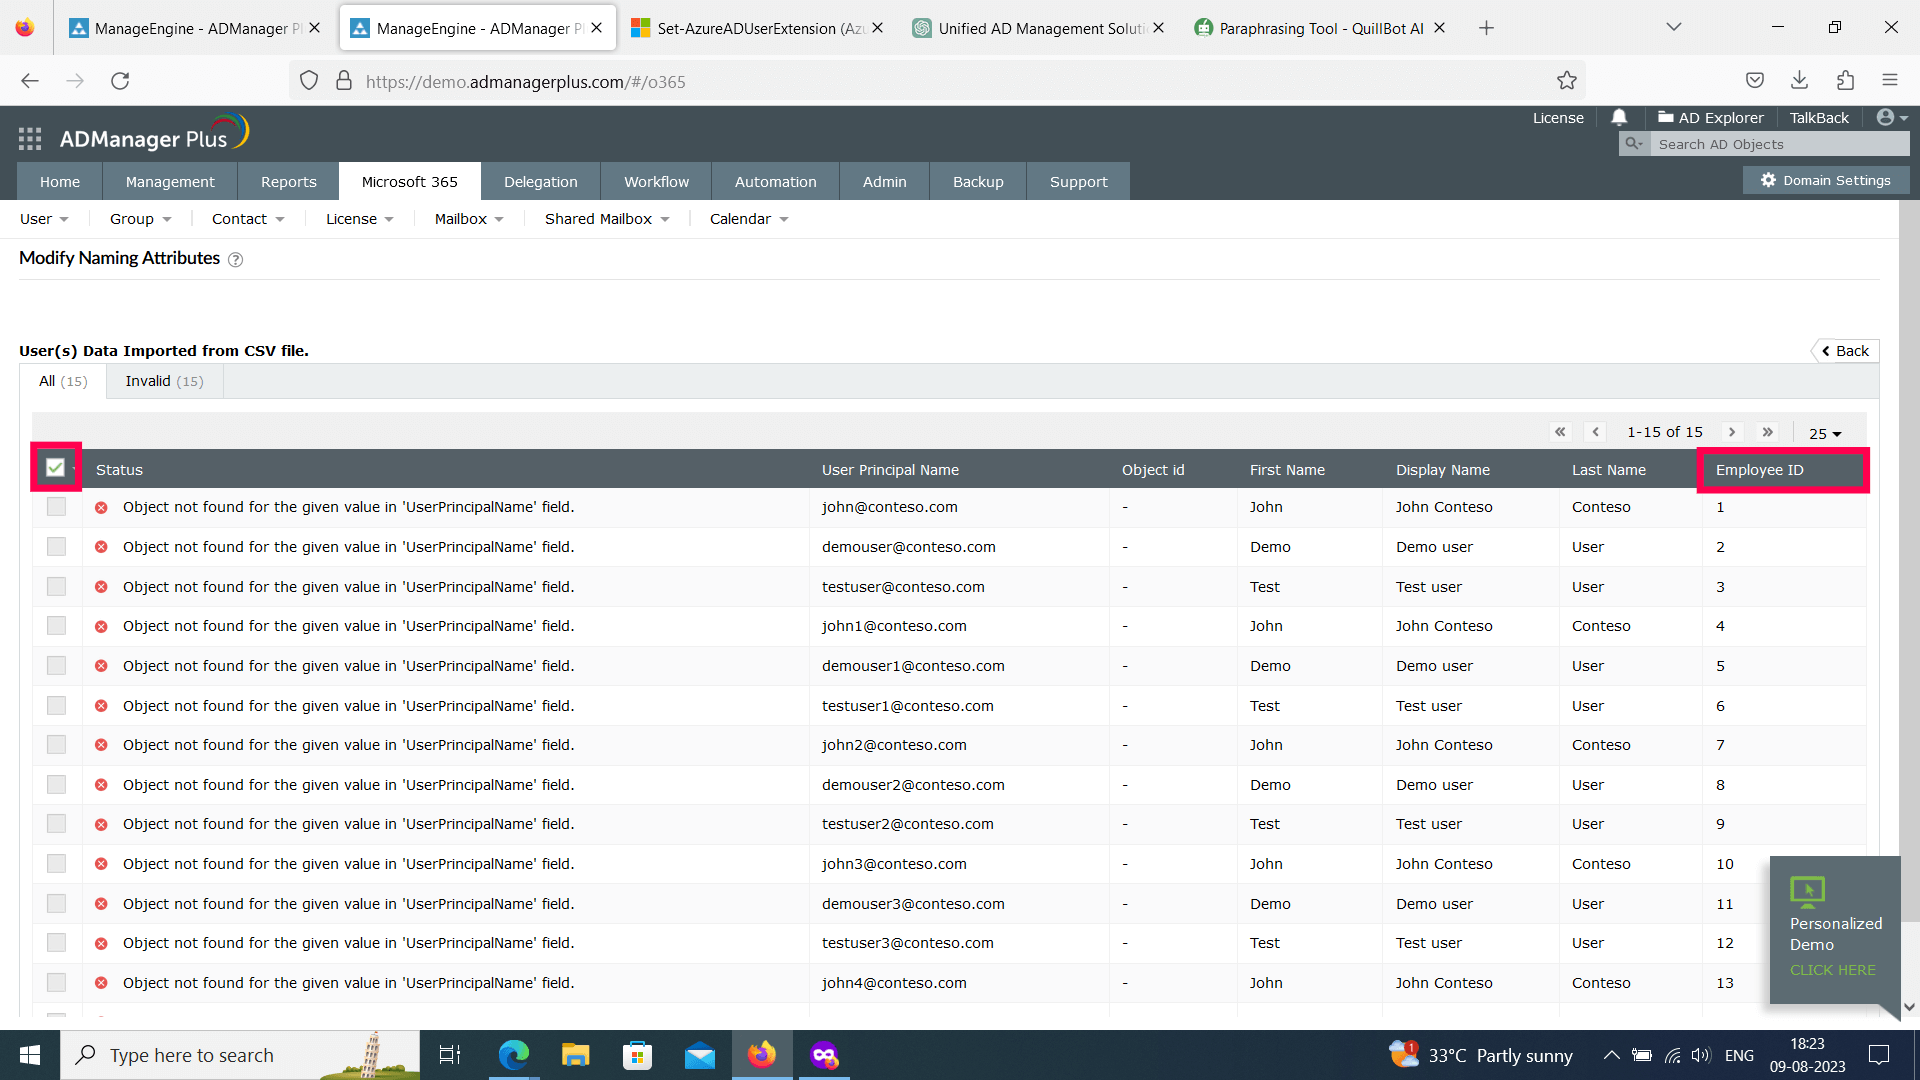Click the notification bell icon

pyautogui.click(x=1619, y=117)
